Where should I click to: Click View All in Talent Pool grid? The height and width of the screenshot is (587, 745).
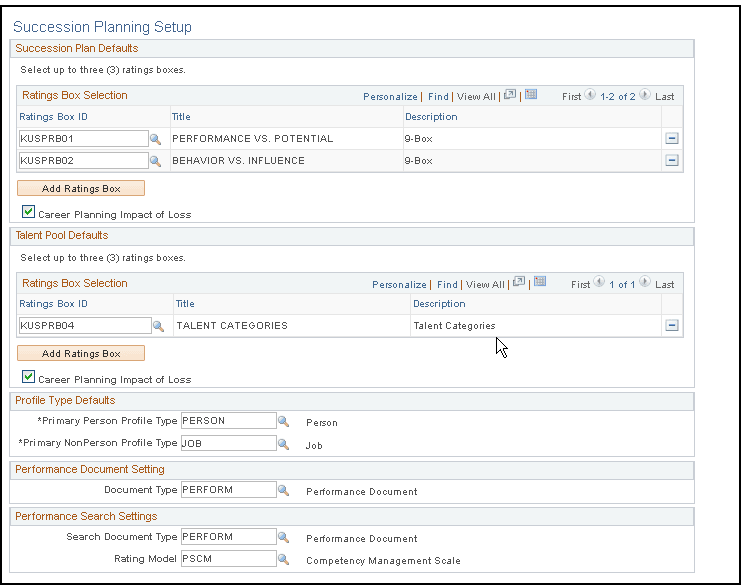[x=485, y=284]
